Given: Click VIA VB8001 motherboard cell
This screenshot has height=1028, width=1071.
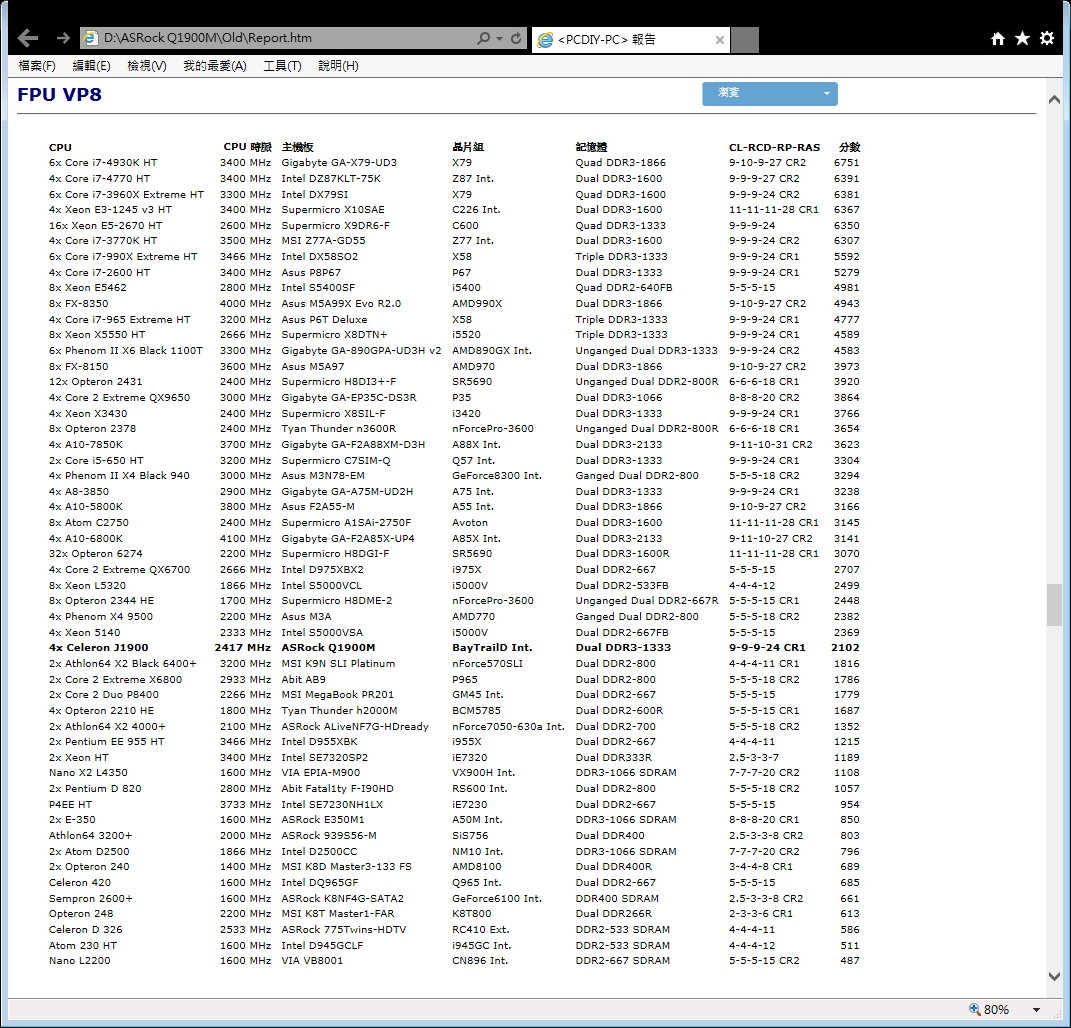Looking at the screenshot, I should [x=312, y=960].
